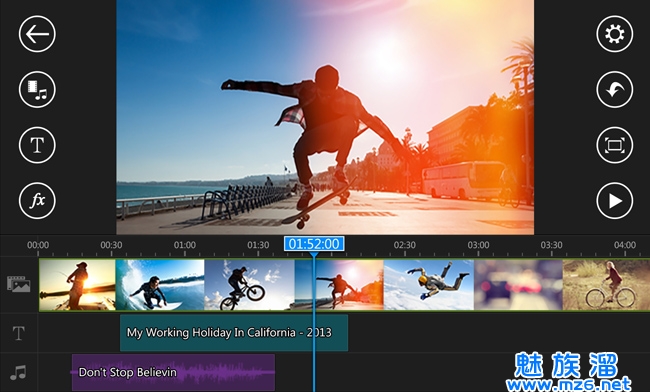Viewport: 650px width, 392px height.
Task: Select the blurred lights clip thumbnail
Action: 518,285
